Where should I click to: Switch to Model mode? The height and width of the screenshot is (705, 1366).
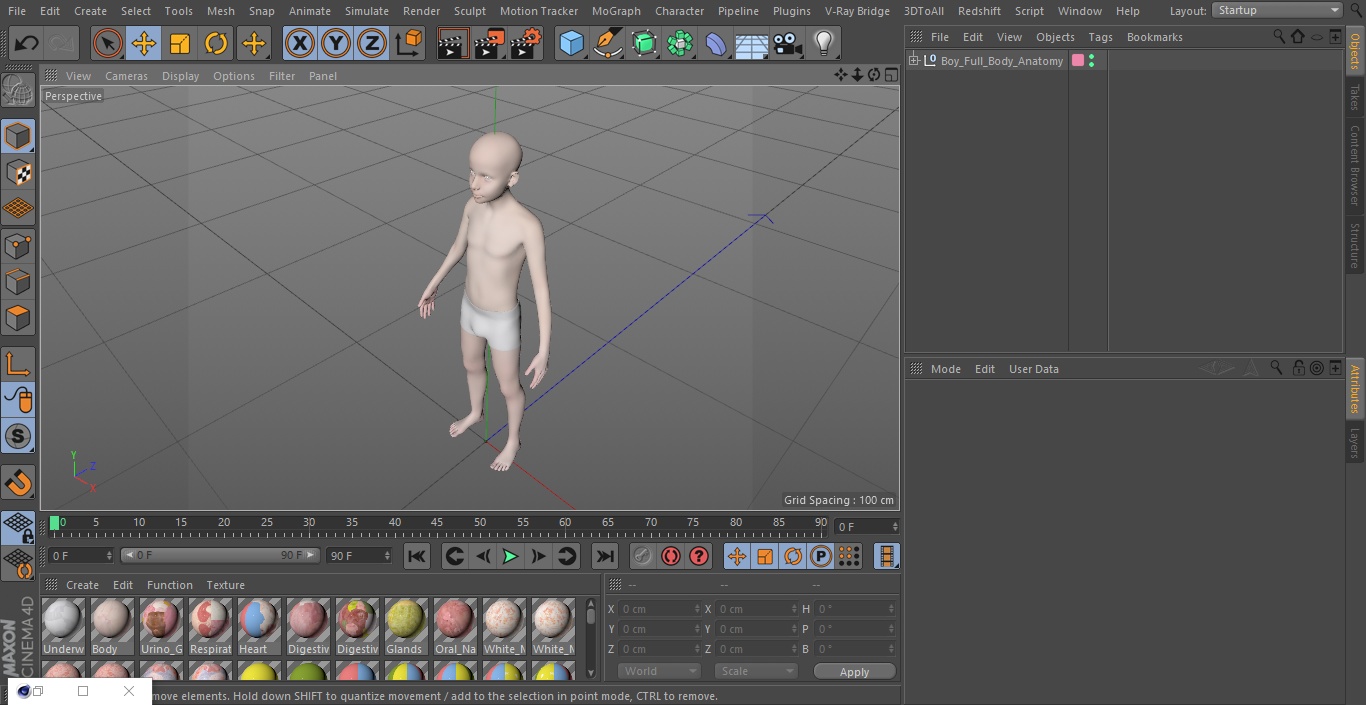pos(18,137)
